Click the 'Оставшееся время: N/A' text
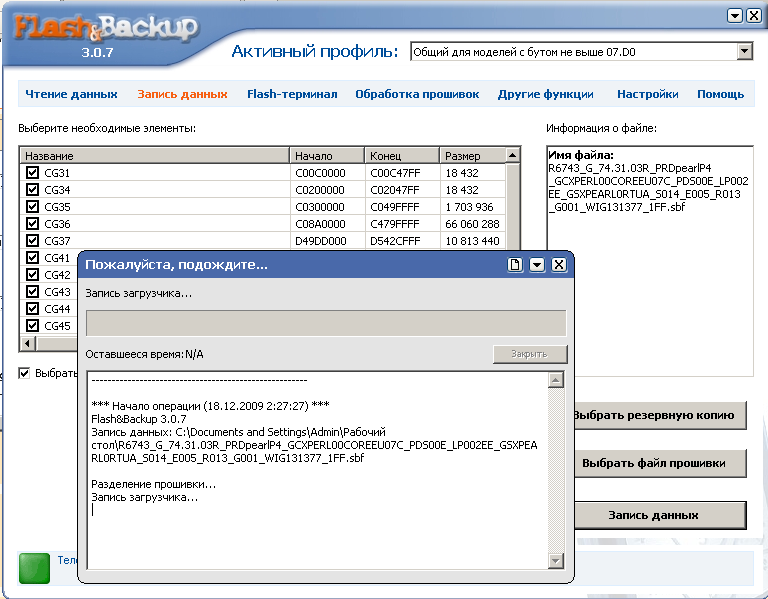768x599 pixels. (144, 354)
